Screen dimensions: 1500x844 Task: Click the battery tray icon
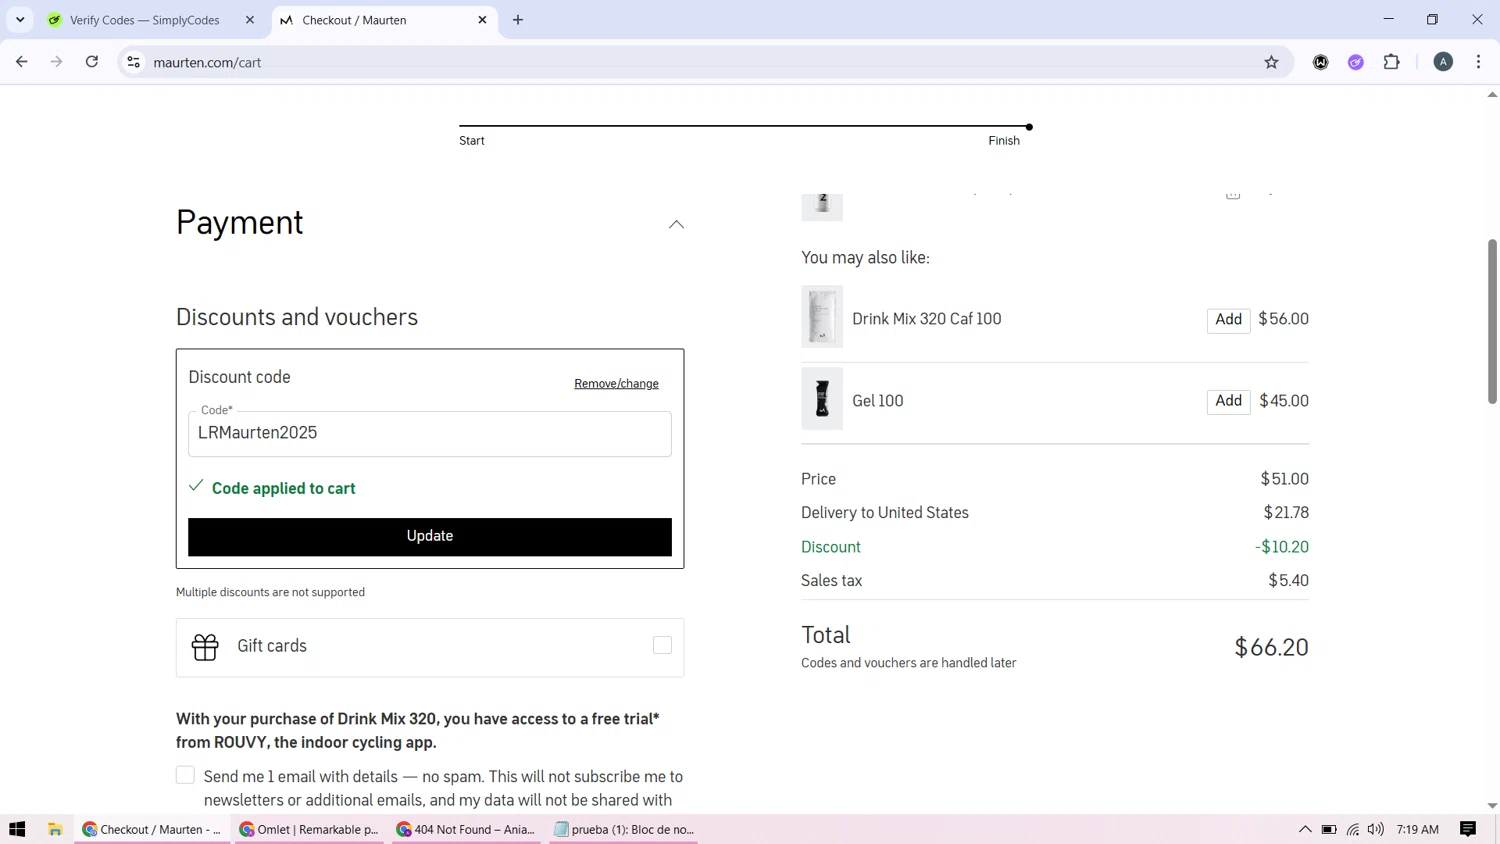tap(1329, 829)
